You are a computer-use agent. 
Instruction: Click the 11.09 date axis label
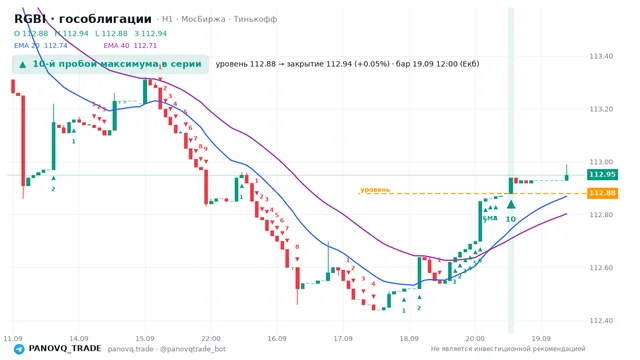(13, 339)
